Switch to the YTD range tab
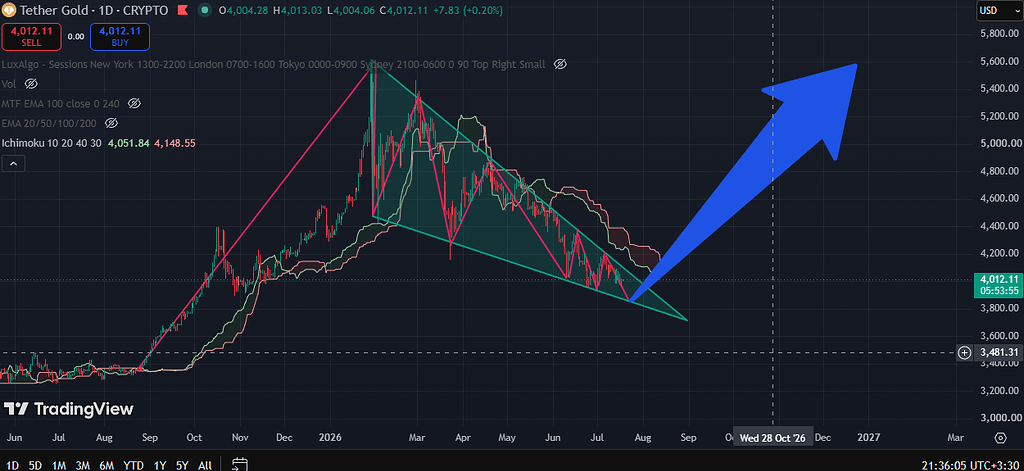1024x471 pixels. click(134, 465)
